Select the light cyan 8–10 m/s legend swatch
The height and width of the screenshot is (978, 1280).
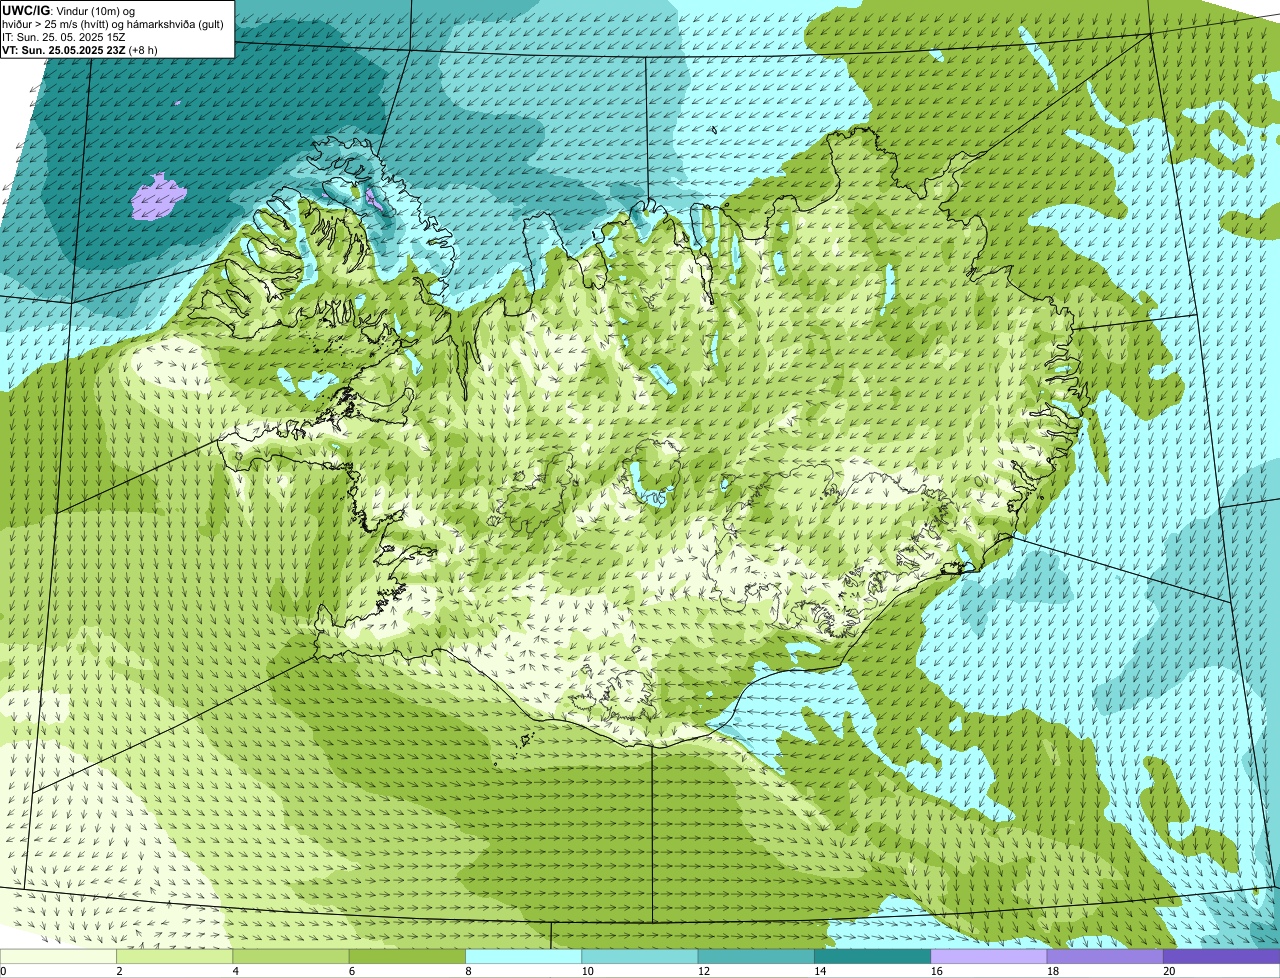[524, 956]
